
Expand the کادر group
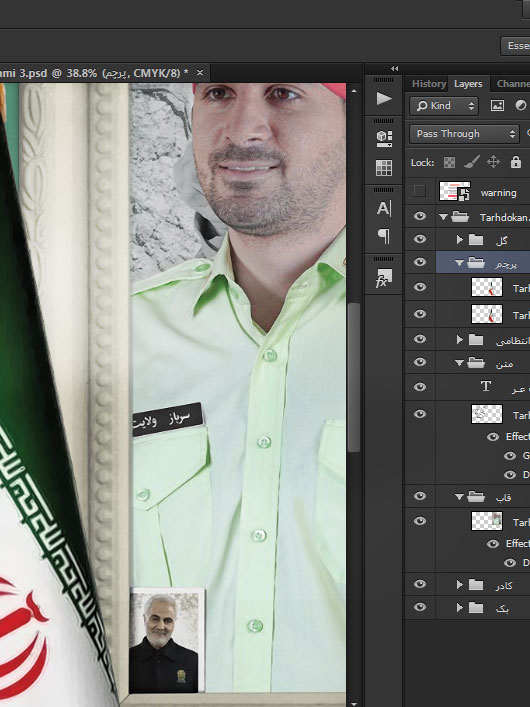[x=460, y=585]
